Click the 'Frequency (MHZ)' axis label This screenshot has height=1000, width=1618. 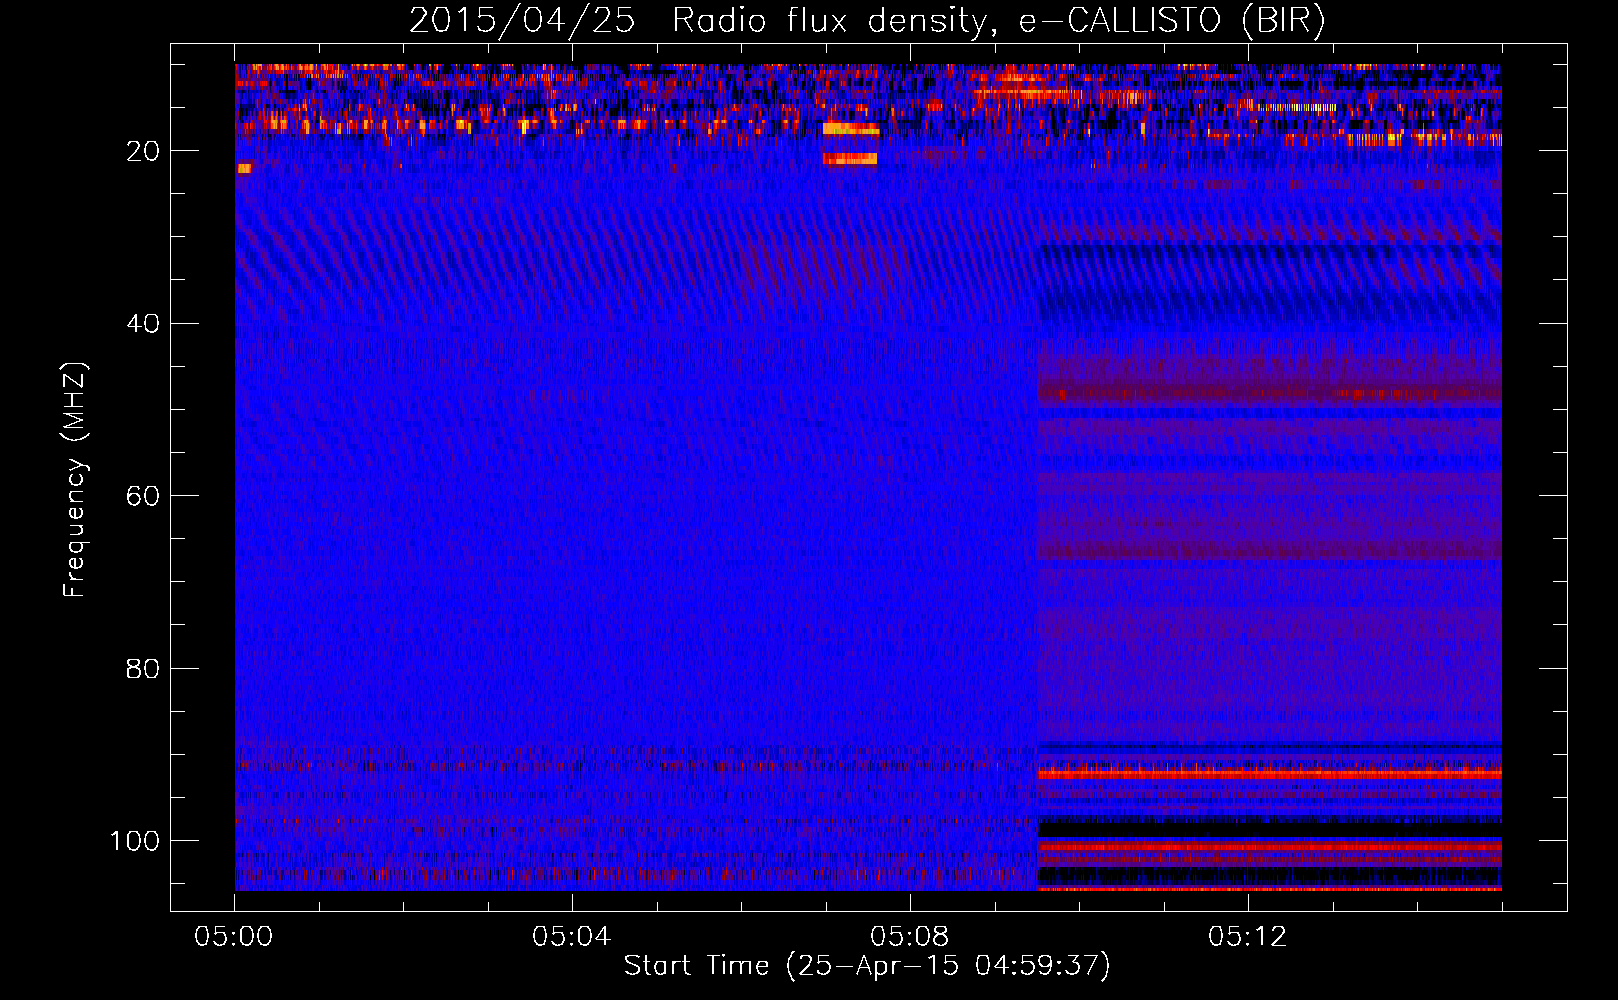pyautogui.click(x=75, y=480)
